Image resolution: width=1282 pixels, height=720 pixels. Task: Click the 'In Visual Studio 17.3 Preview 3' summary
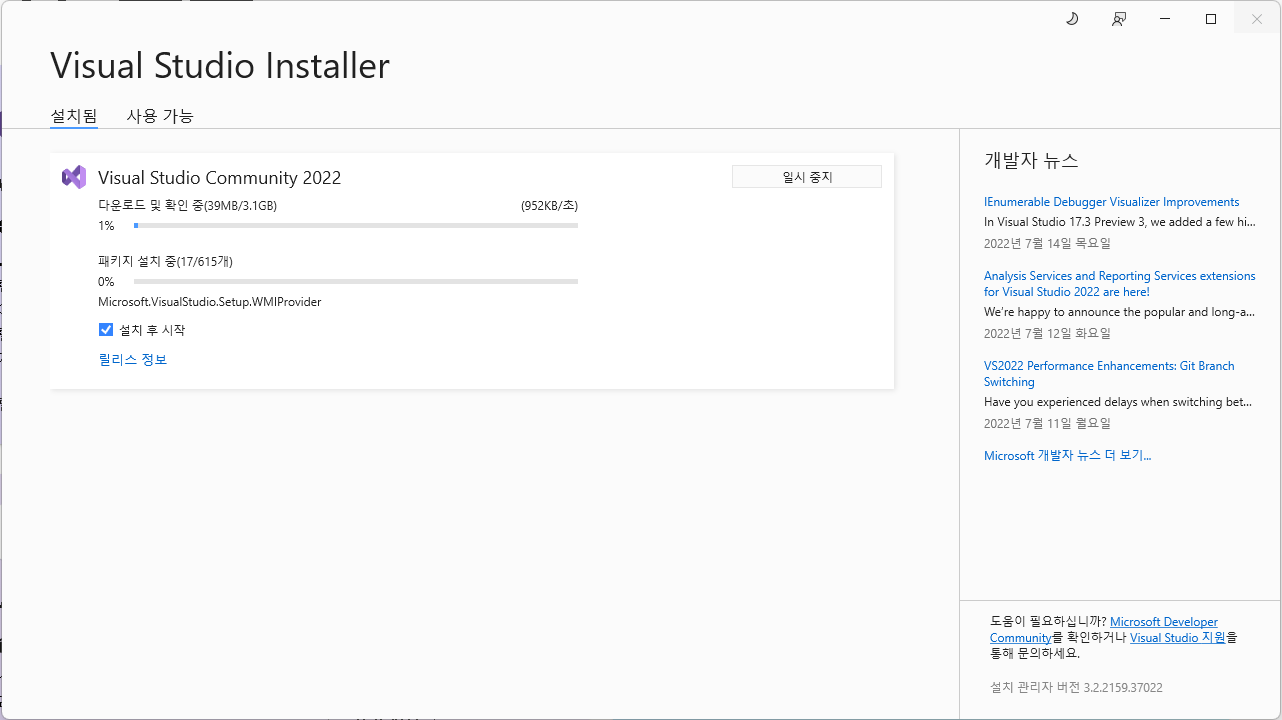(1119, 222)
